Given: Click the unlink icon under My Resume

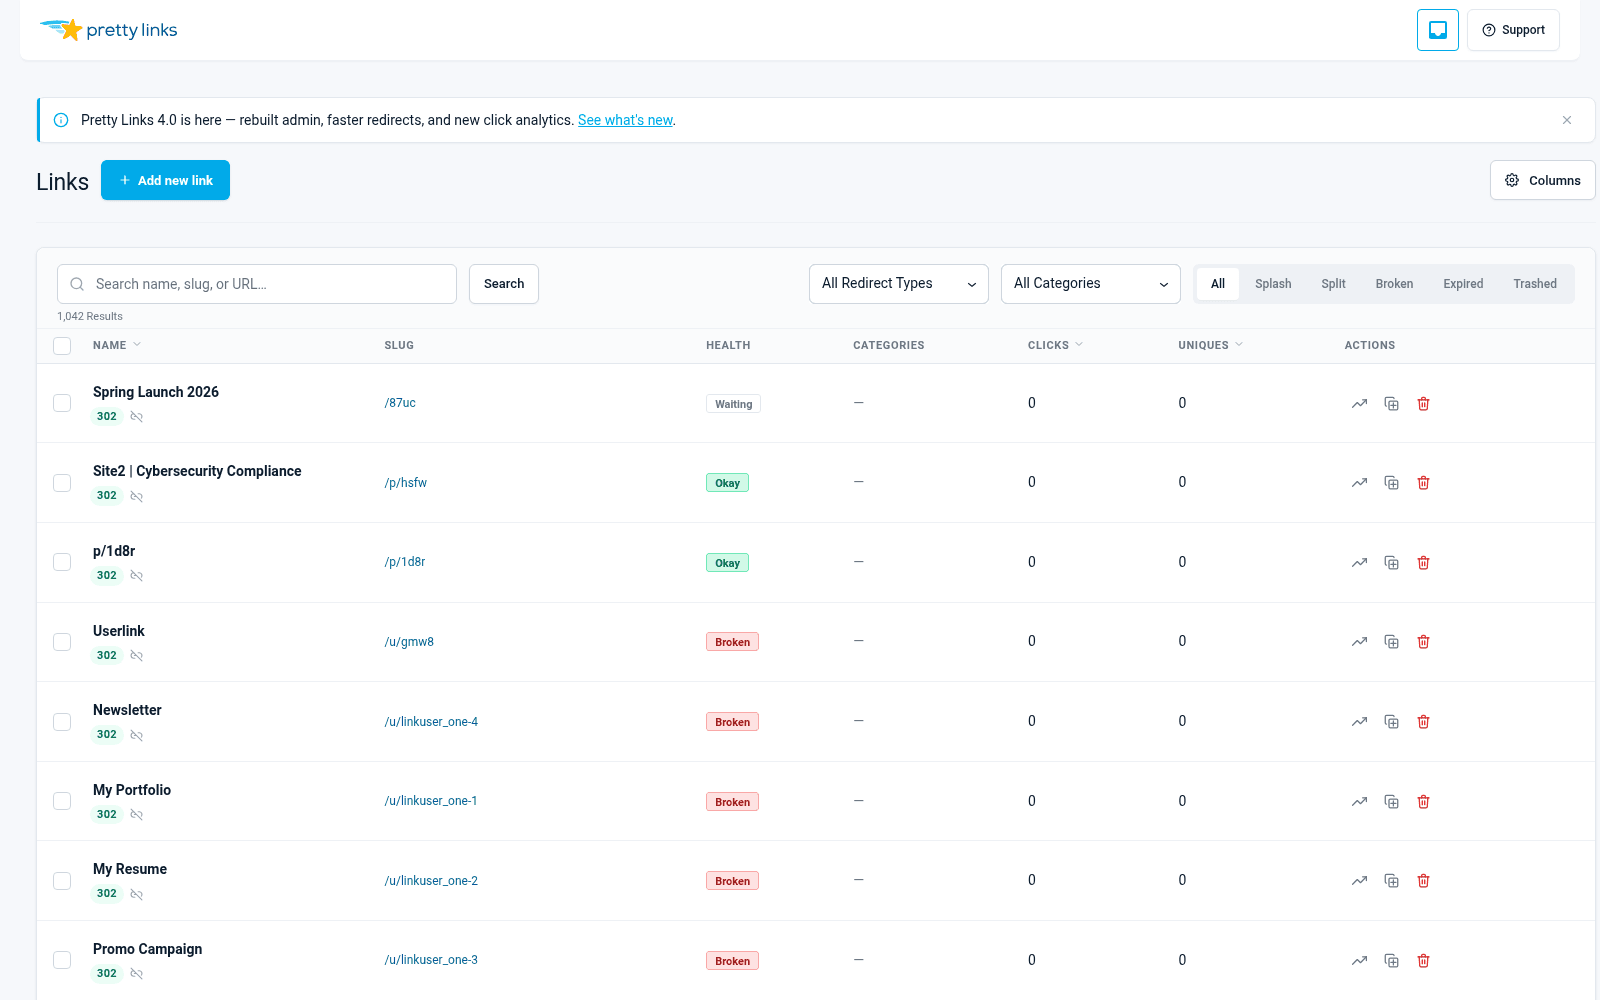Looking at the screenshot, I should click(137, 895).
